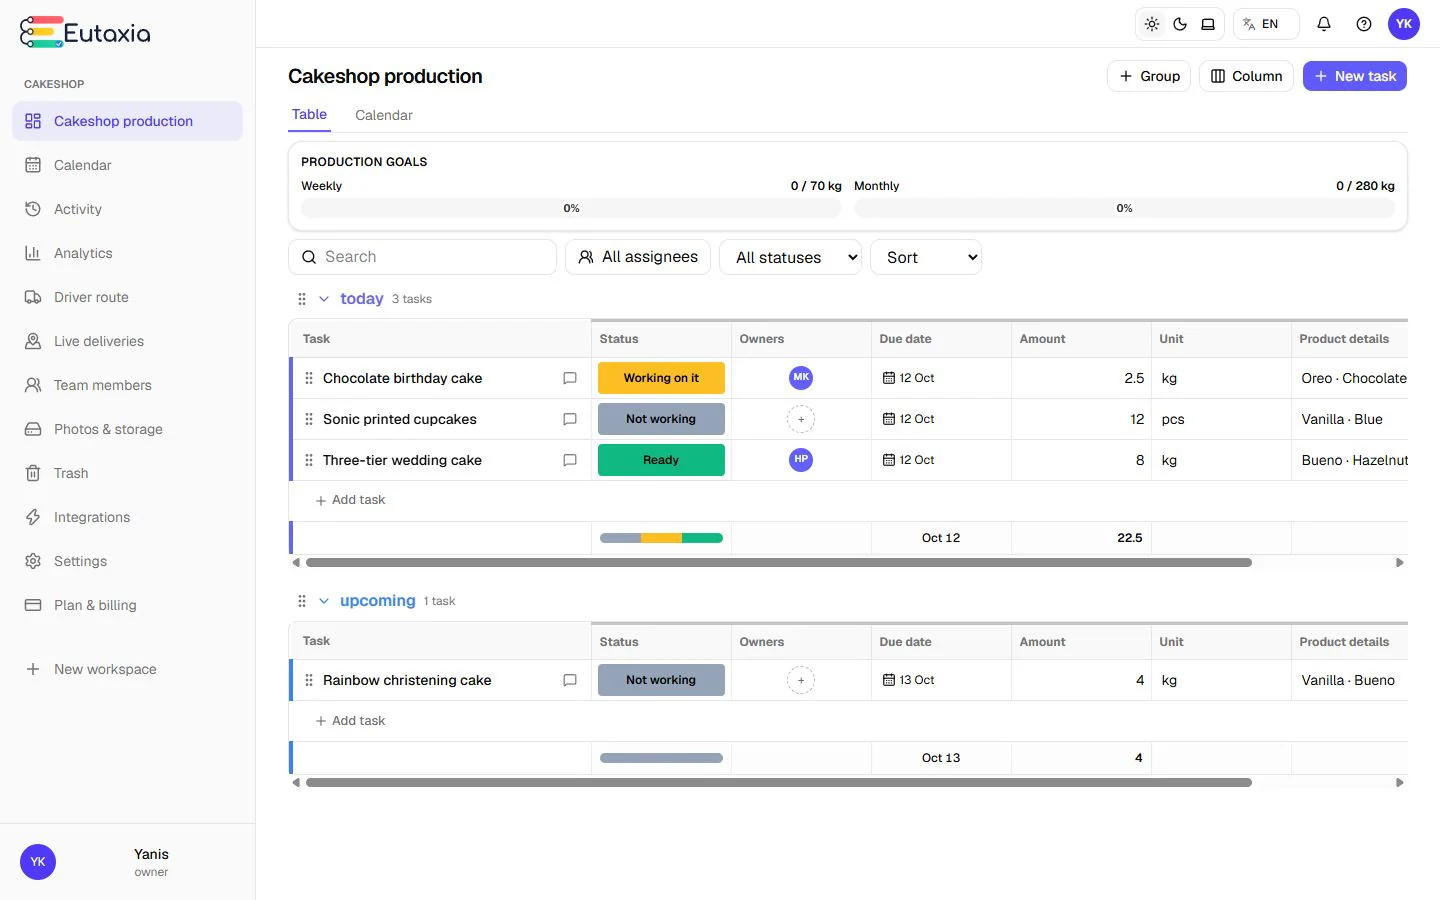This screenshot has height=900, width=1440.
Task: Click the Search tasks field
Action: pos(422,257)
